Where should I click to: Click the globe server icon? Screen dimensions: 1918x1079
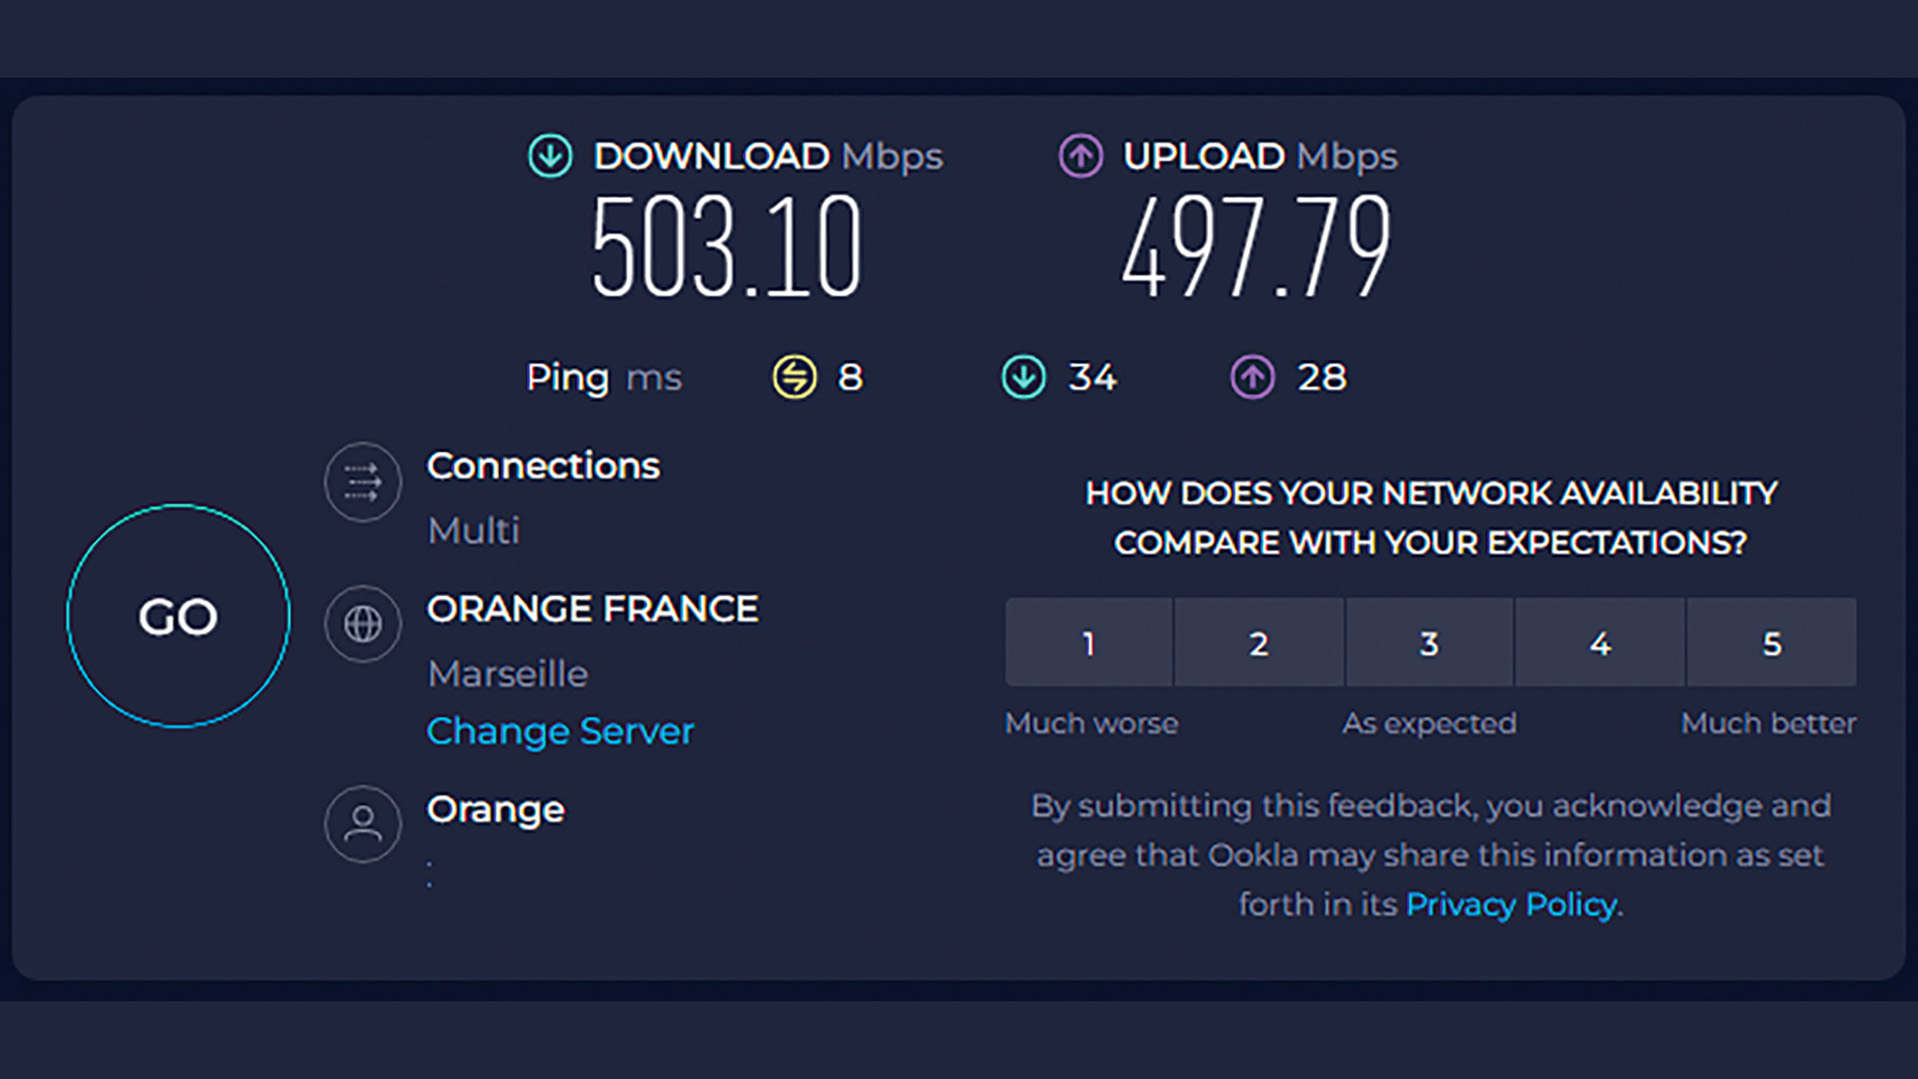click(x=362, y=624)
